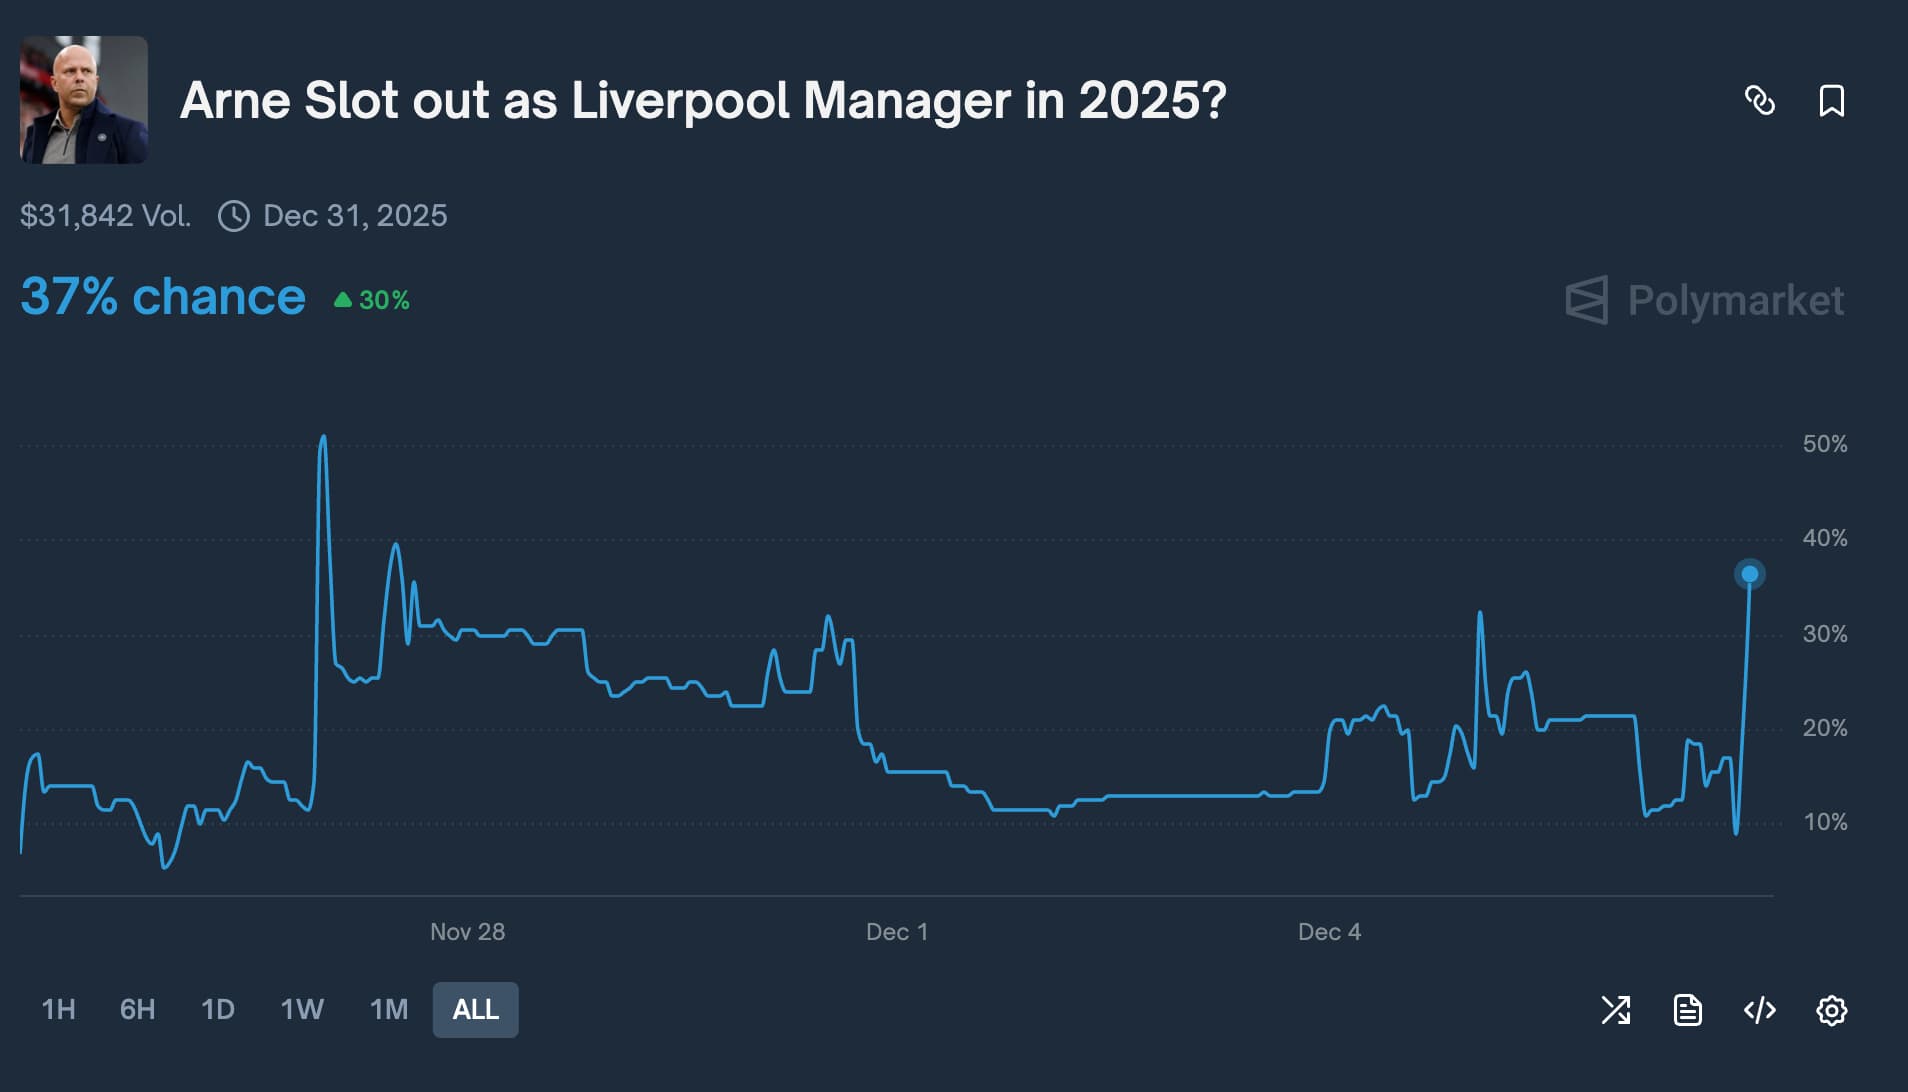Click the Arne Slot thumbnail photo

tap(84, 100)
